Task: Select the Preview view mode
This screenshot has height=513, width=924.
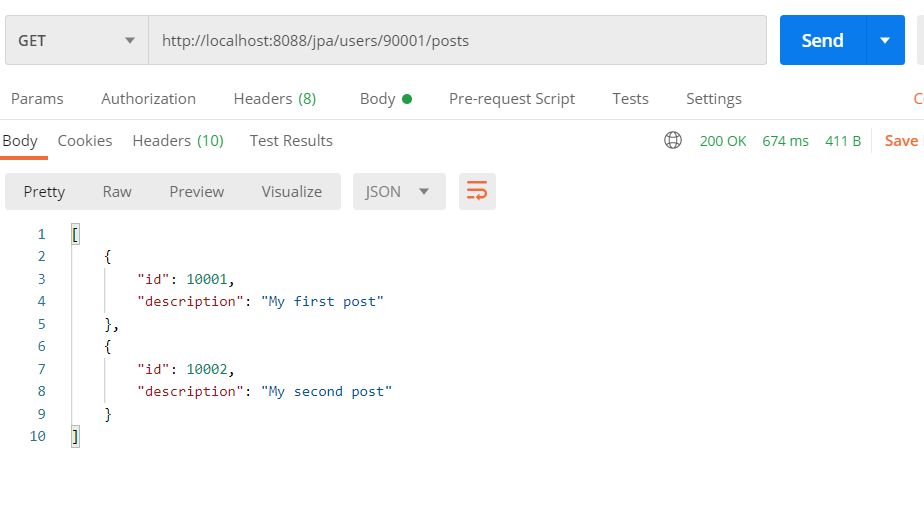Action: coord(197,191)
